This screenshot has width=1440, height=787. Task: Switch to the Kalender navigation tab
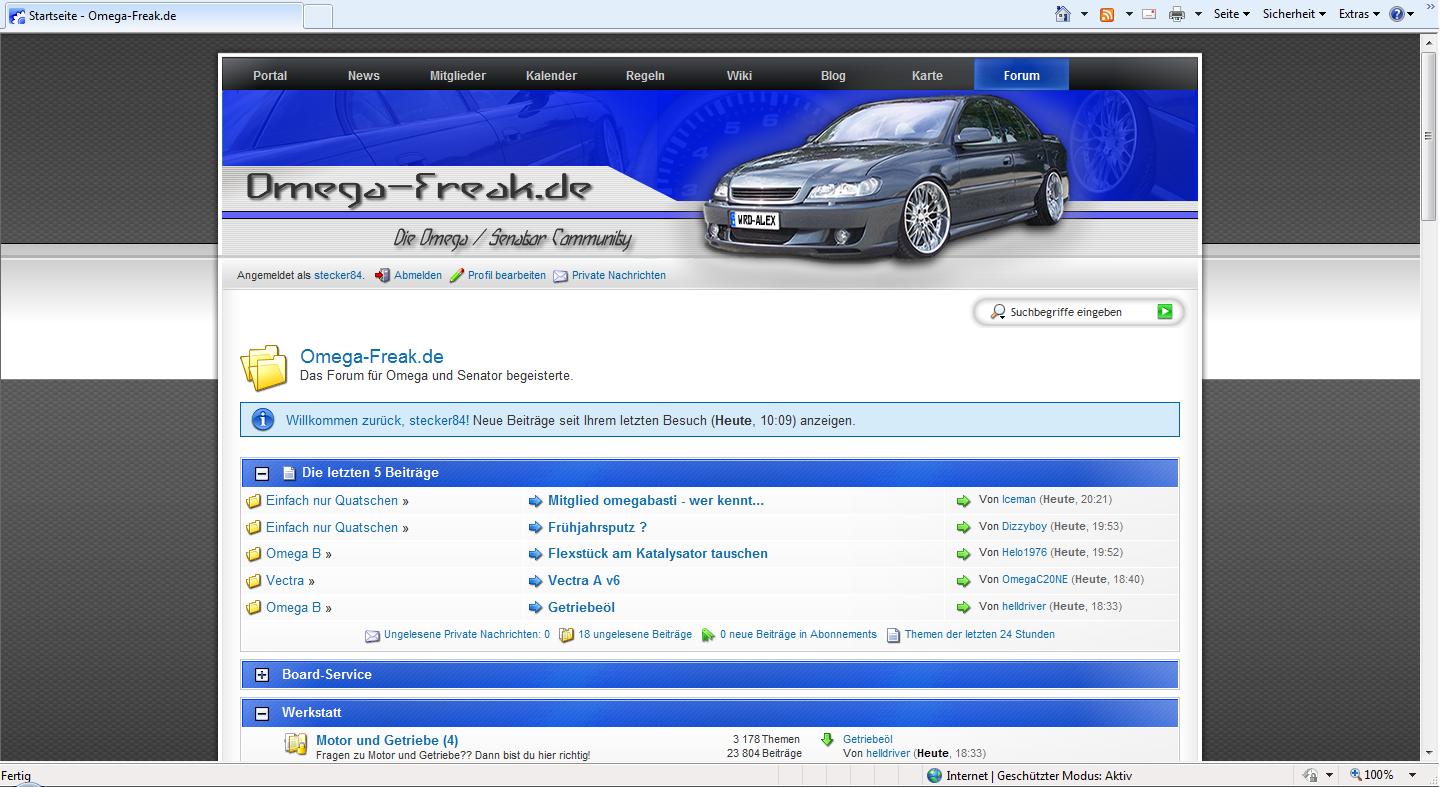coord(551,75)
